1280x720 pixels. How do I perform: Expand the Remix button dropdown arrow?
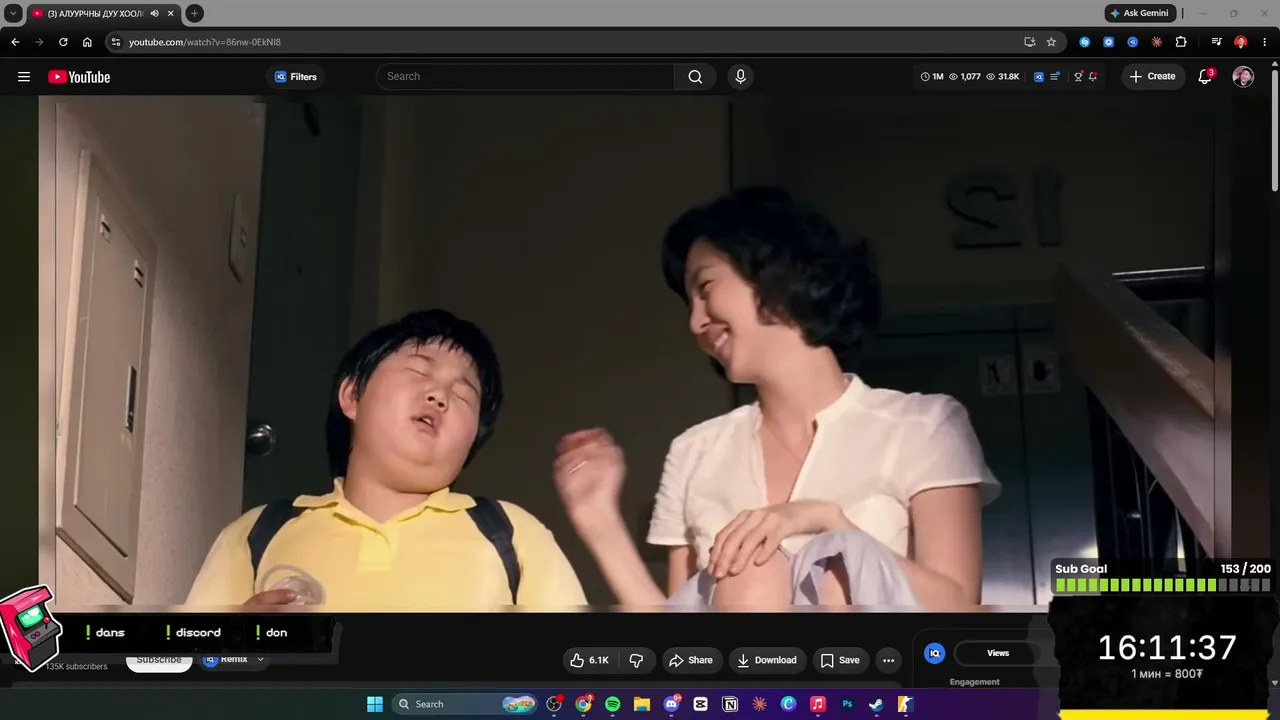(x=260, y=660)
